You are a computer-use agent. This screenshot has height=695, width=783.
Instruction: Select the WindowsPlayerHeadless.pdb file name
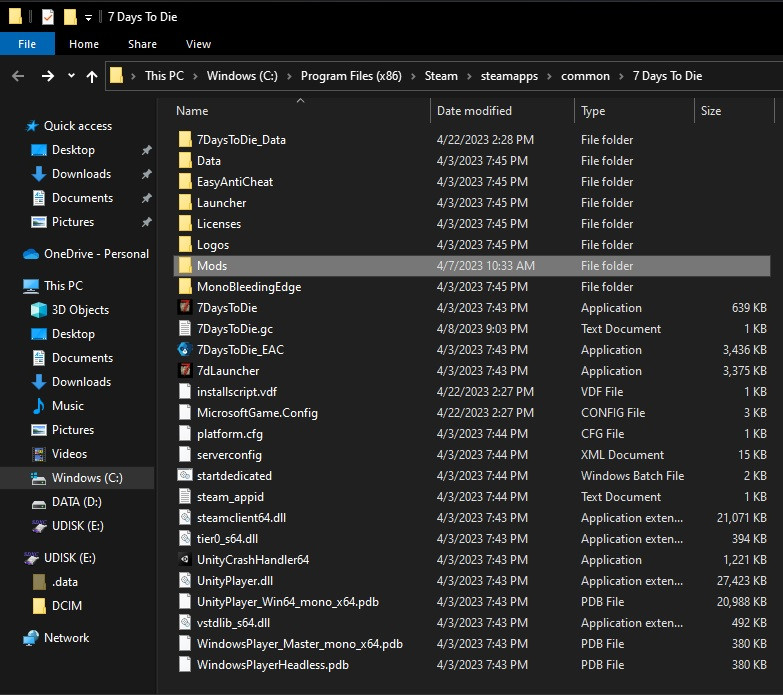point(273,665)
